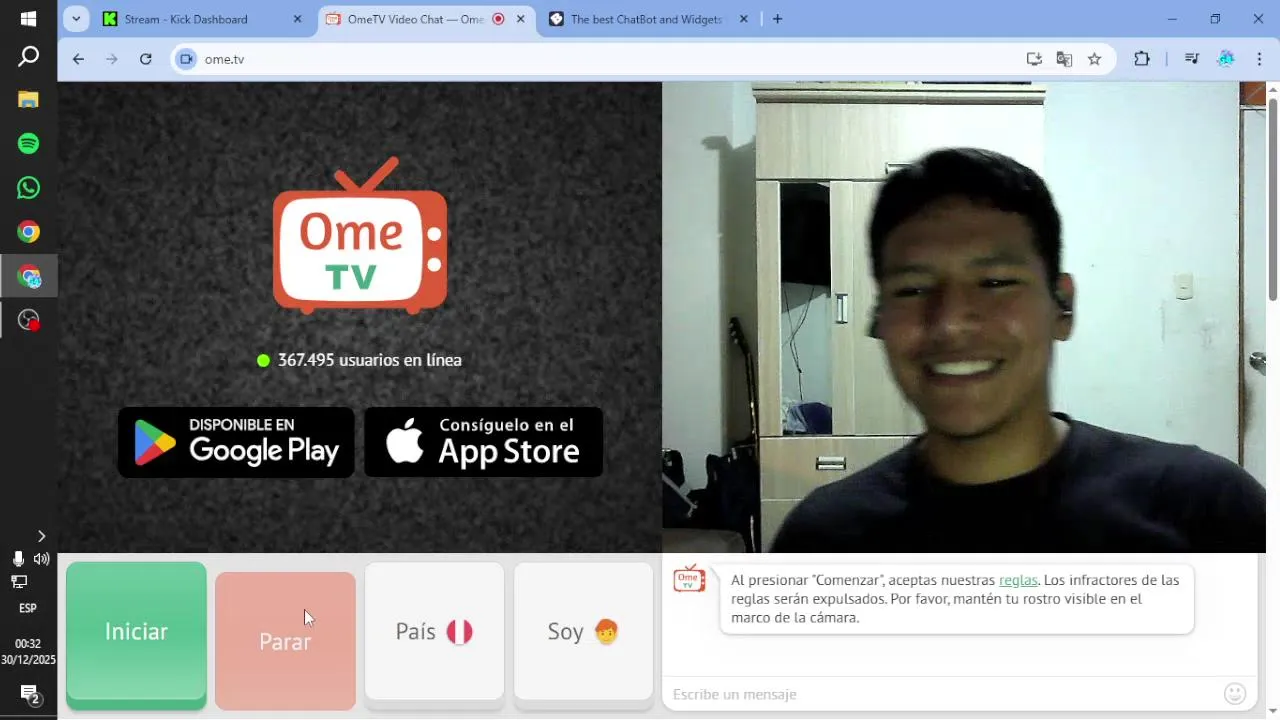Go back to previous page

point(78,59)
